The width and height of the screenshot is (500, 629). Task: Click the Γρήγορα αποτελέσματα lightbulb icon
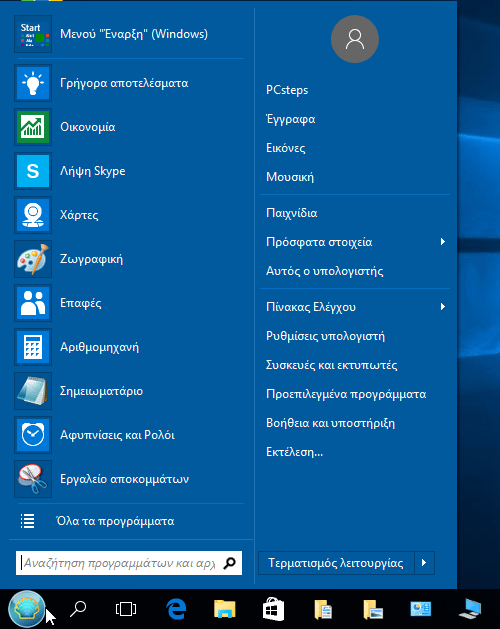[33, 83]
